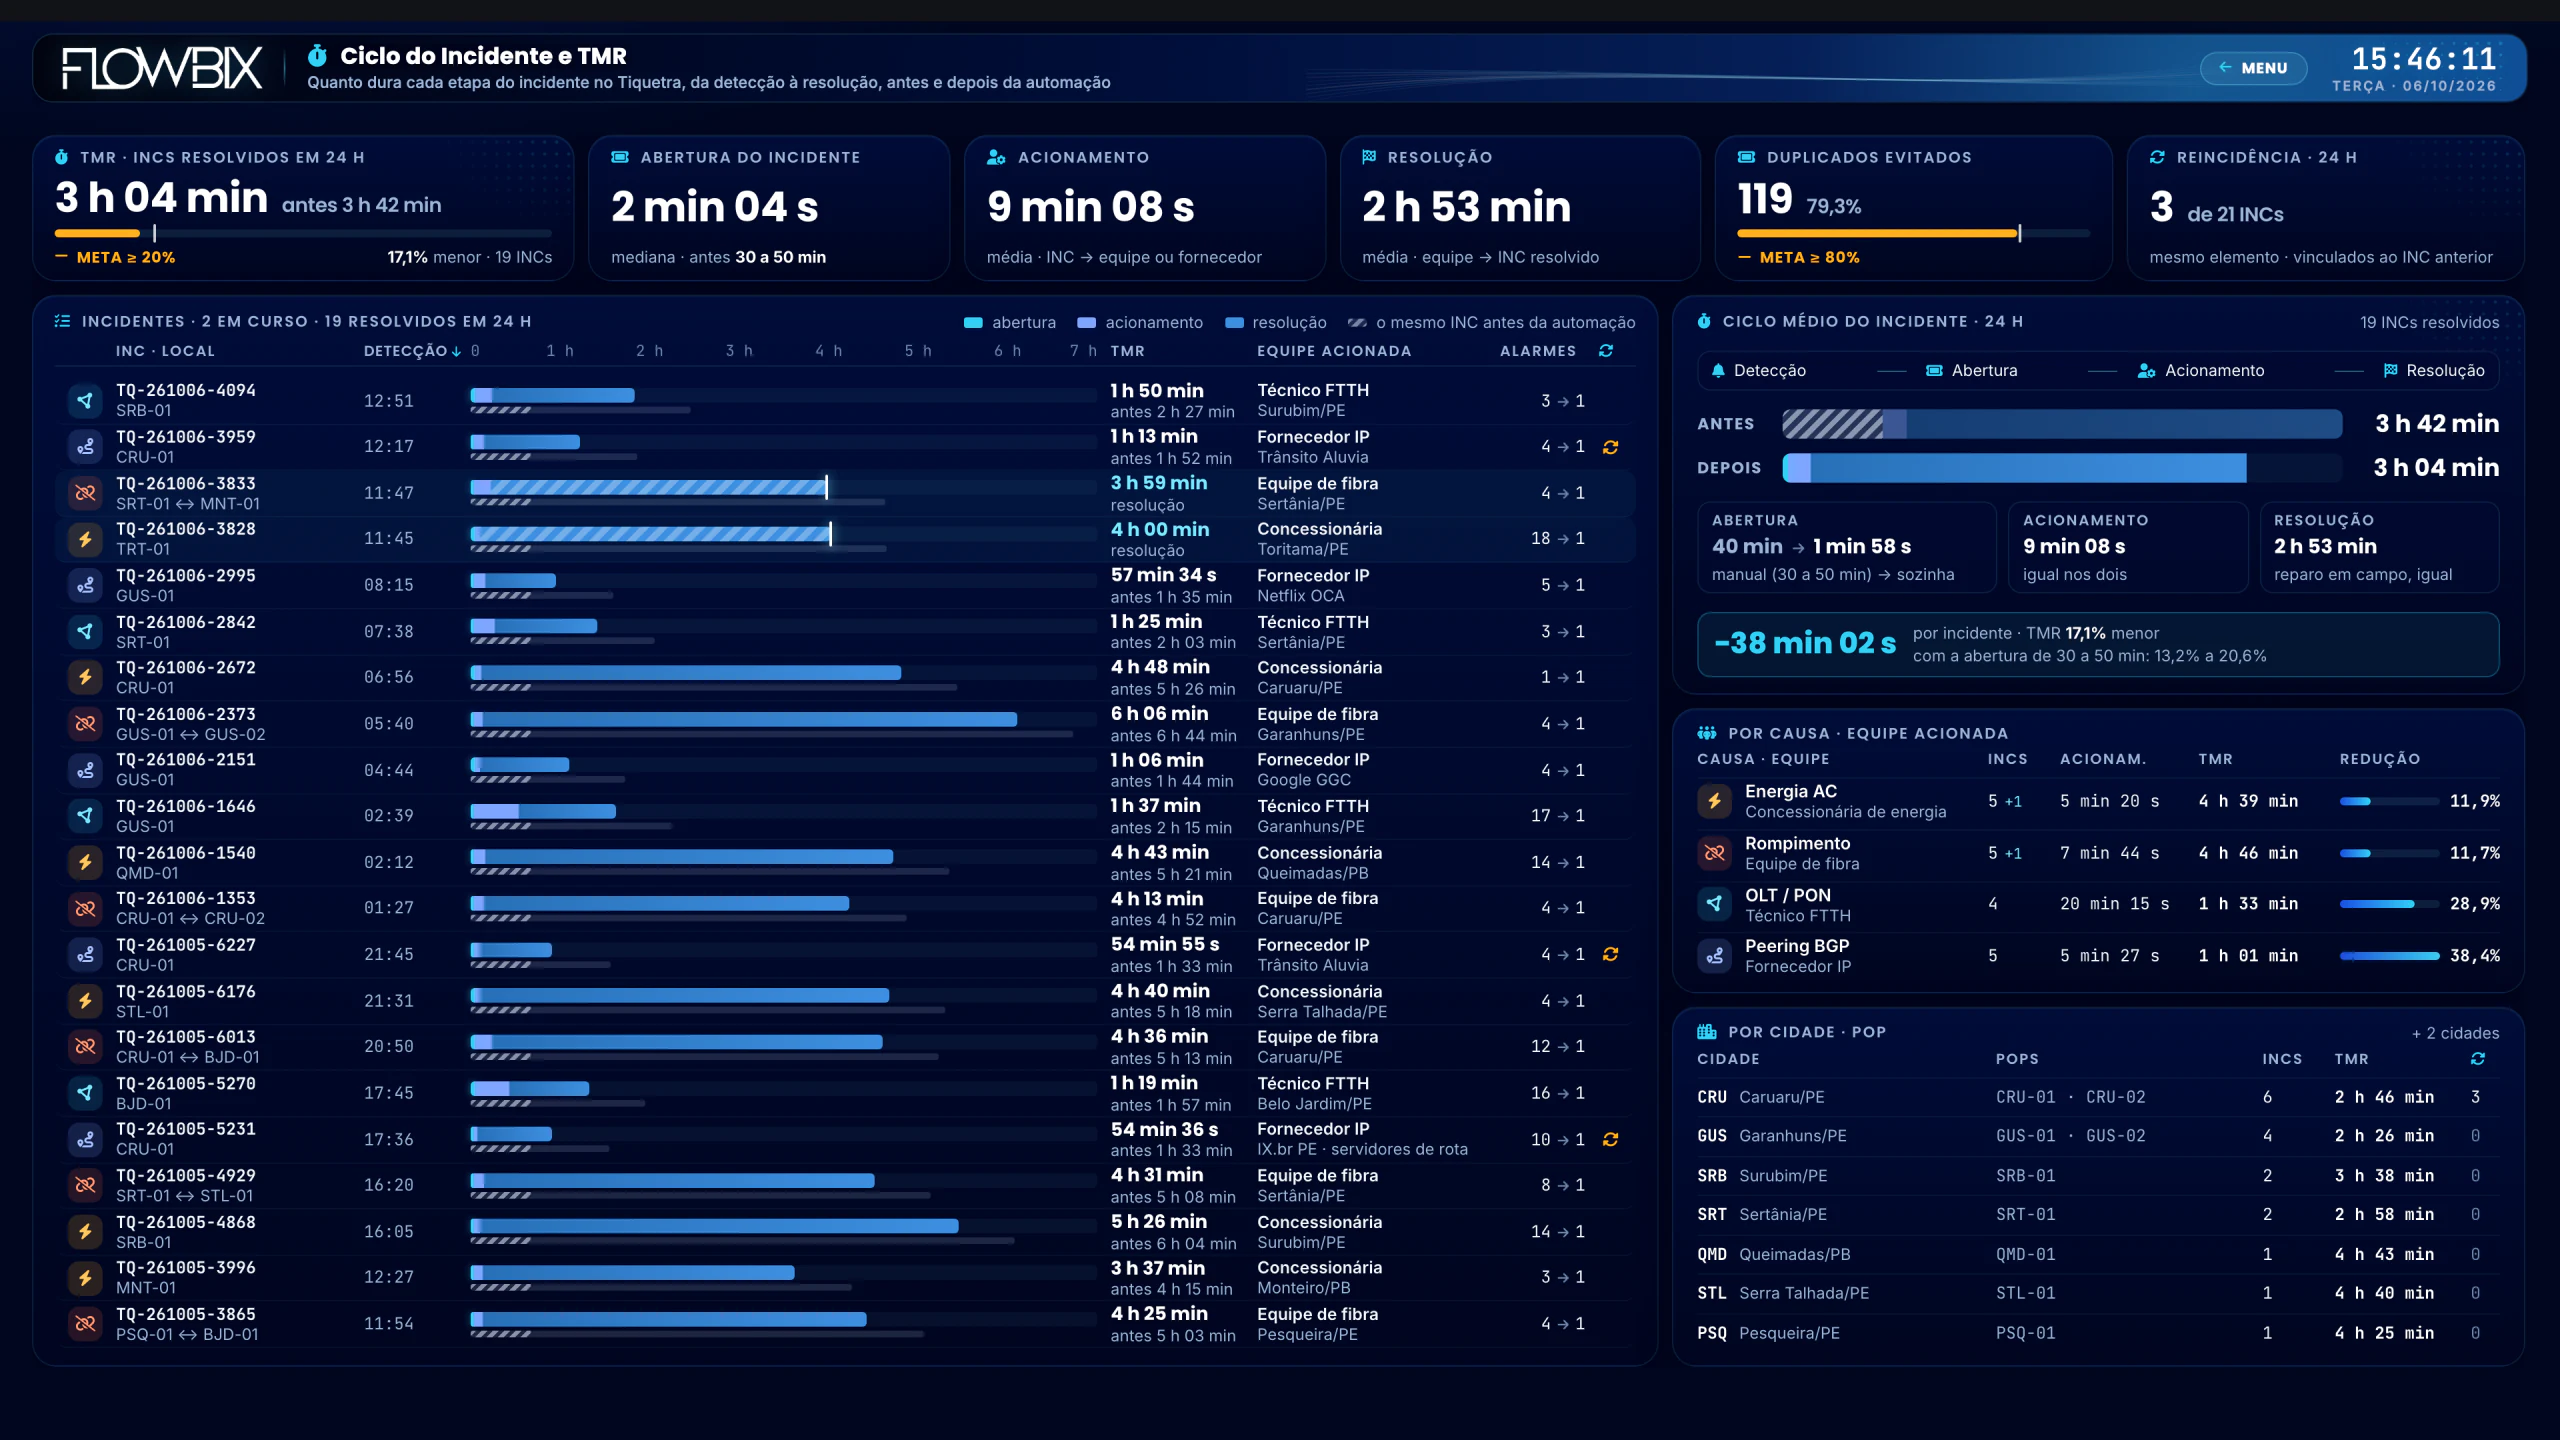The width and height of the screenshot is (2560, 1440).
Task: Open the '+ 2 cidades' link
Action: coord(2455,1033)
